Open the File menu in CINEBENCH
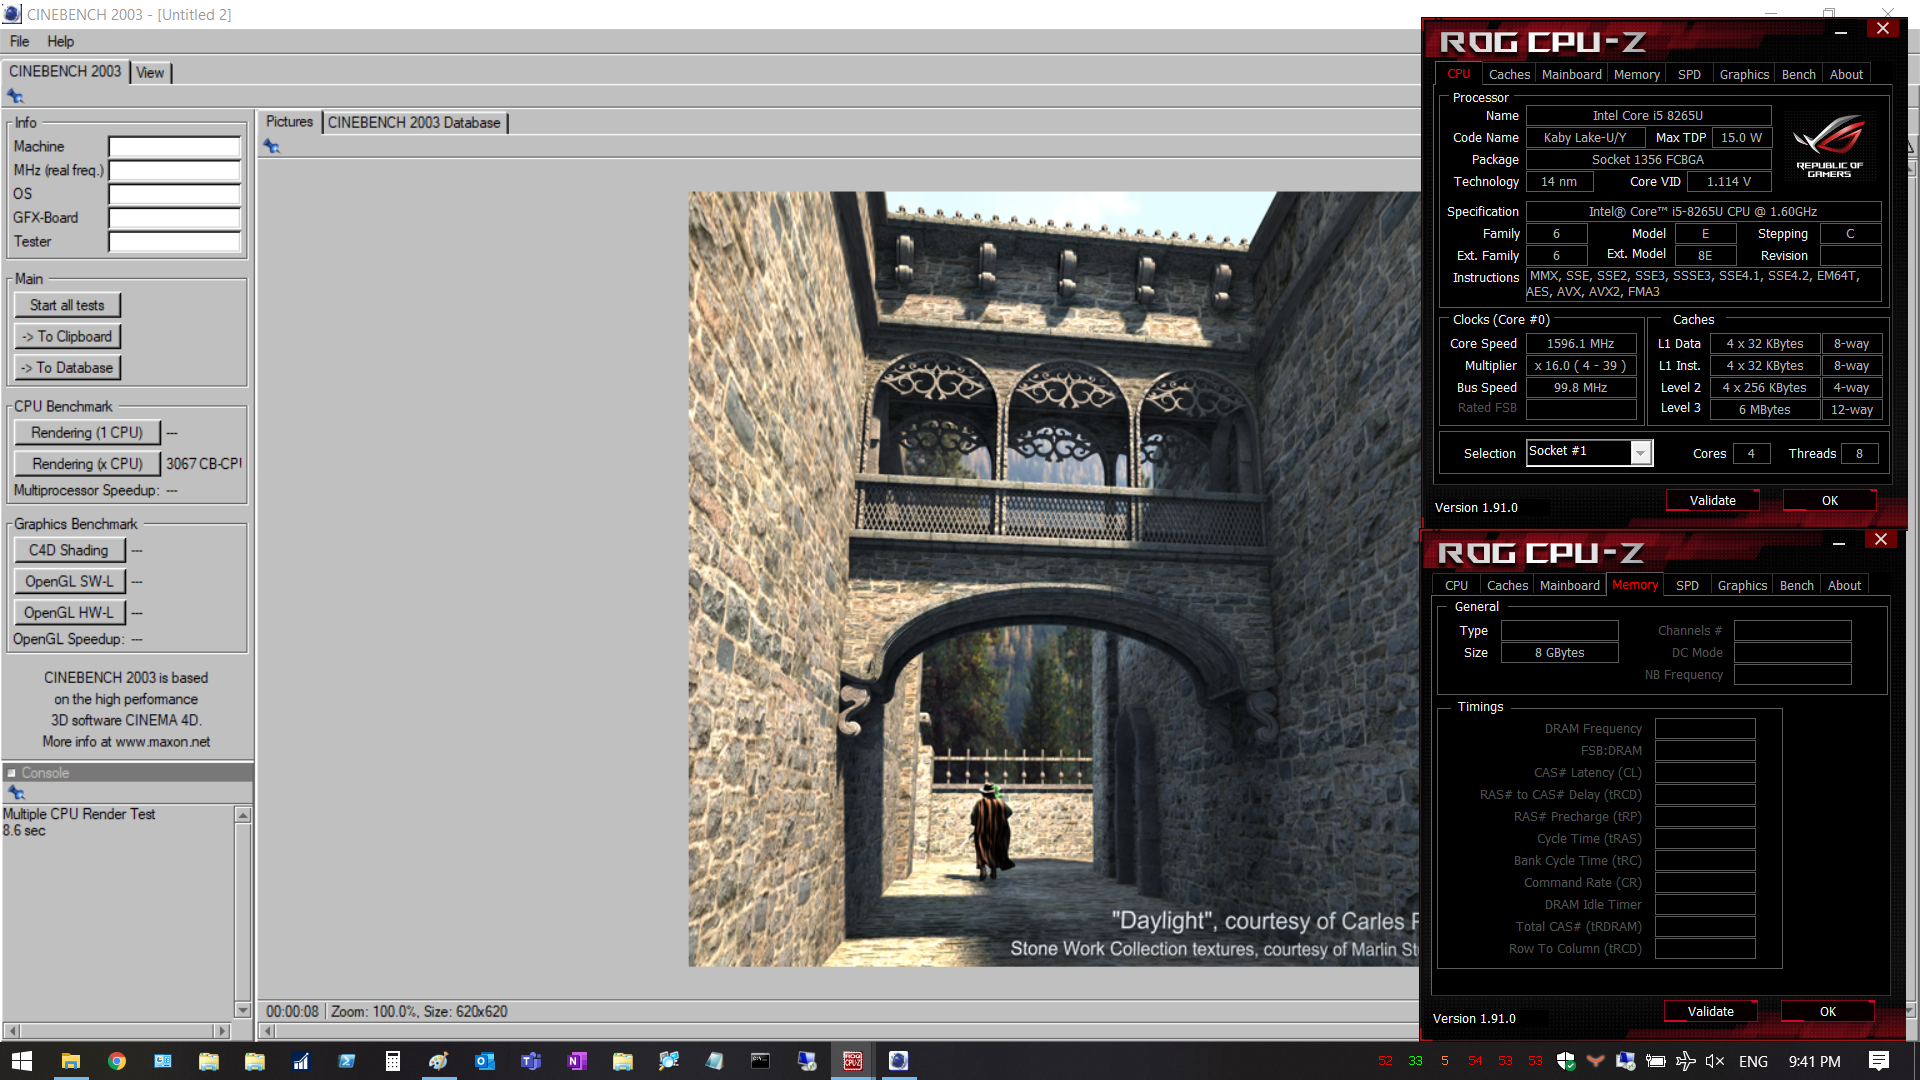This screenshot has width=1920, height=1080. coord(19,41)
